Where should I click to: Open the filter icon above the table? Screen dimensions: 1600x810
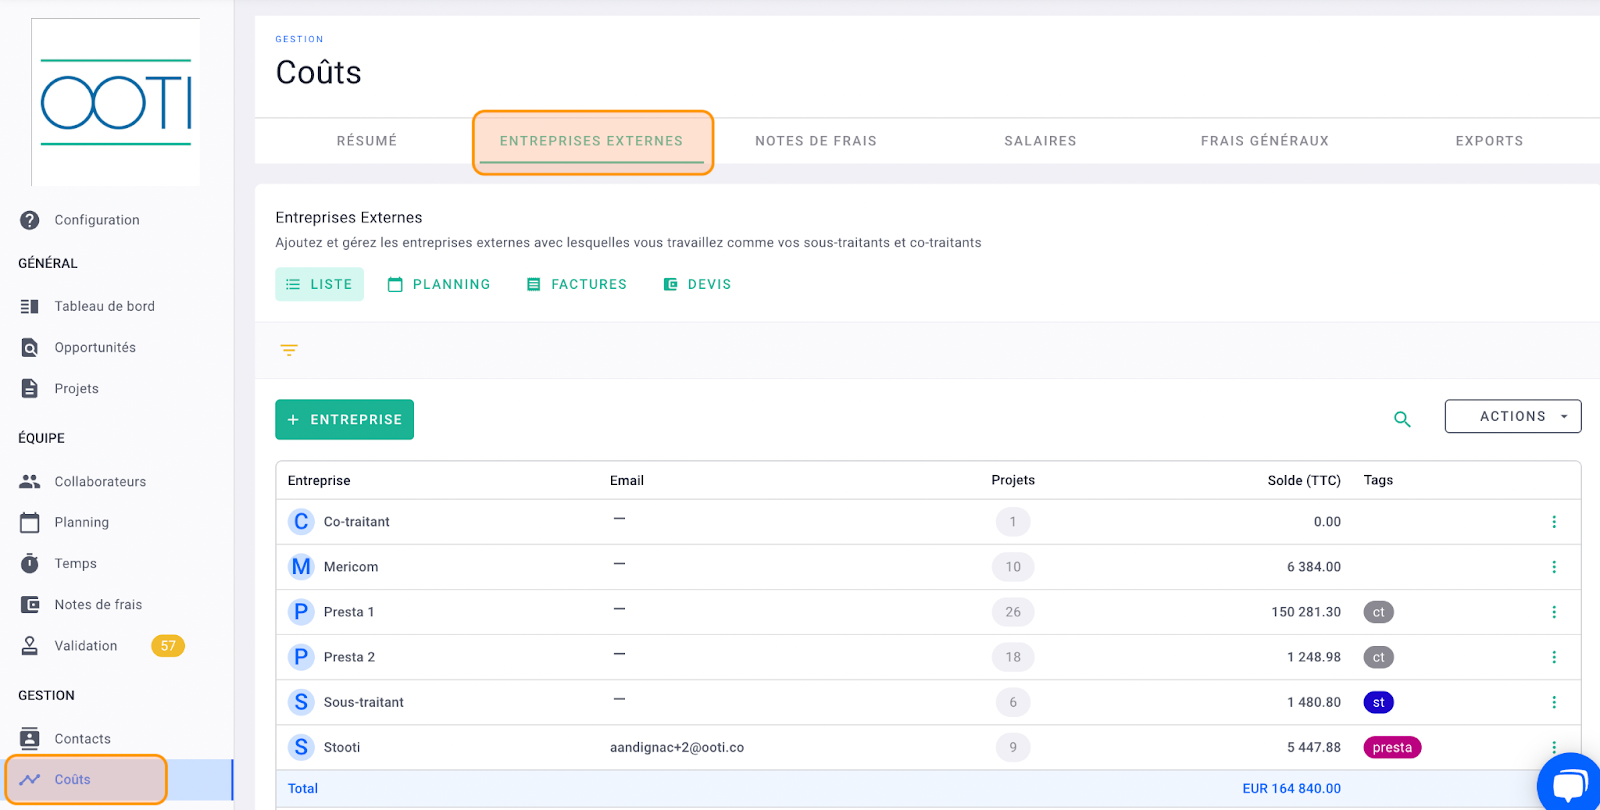[289, 350]
